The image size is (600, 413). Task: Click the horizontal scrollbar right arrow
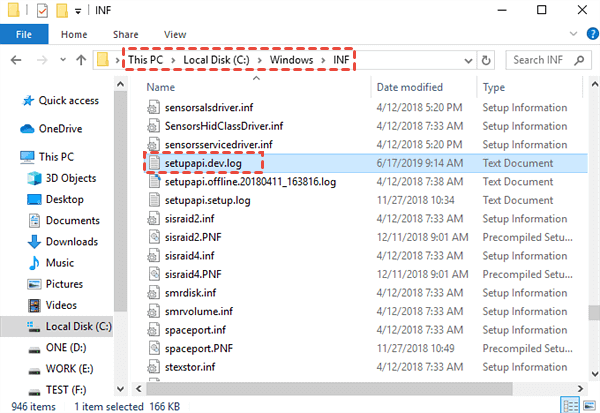coord(580,389)
